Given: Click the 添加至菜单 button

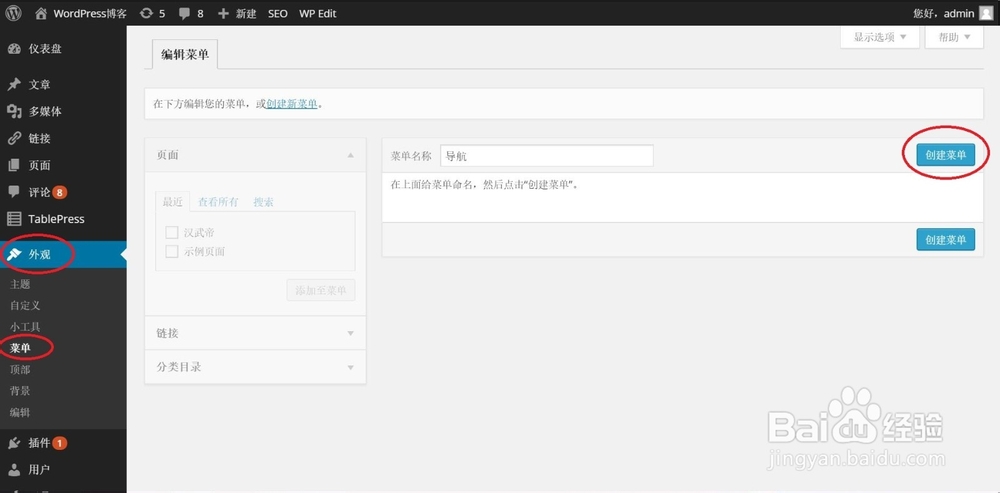Looking at the screenshot, I should pyautogui.click(x=321, y=290).
